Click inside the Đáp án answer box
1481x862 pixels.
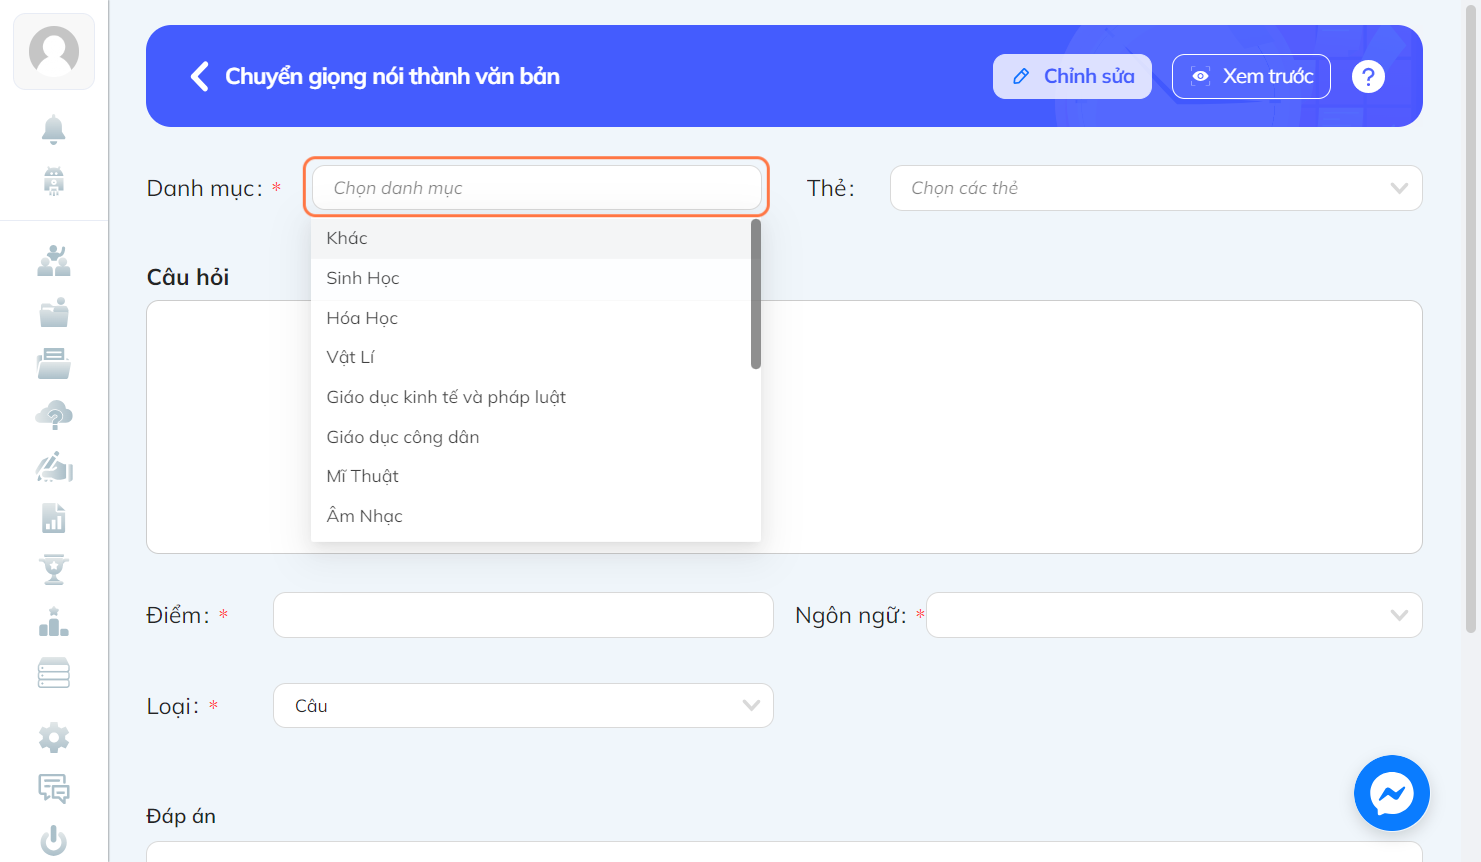[784, 851]
